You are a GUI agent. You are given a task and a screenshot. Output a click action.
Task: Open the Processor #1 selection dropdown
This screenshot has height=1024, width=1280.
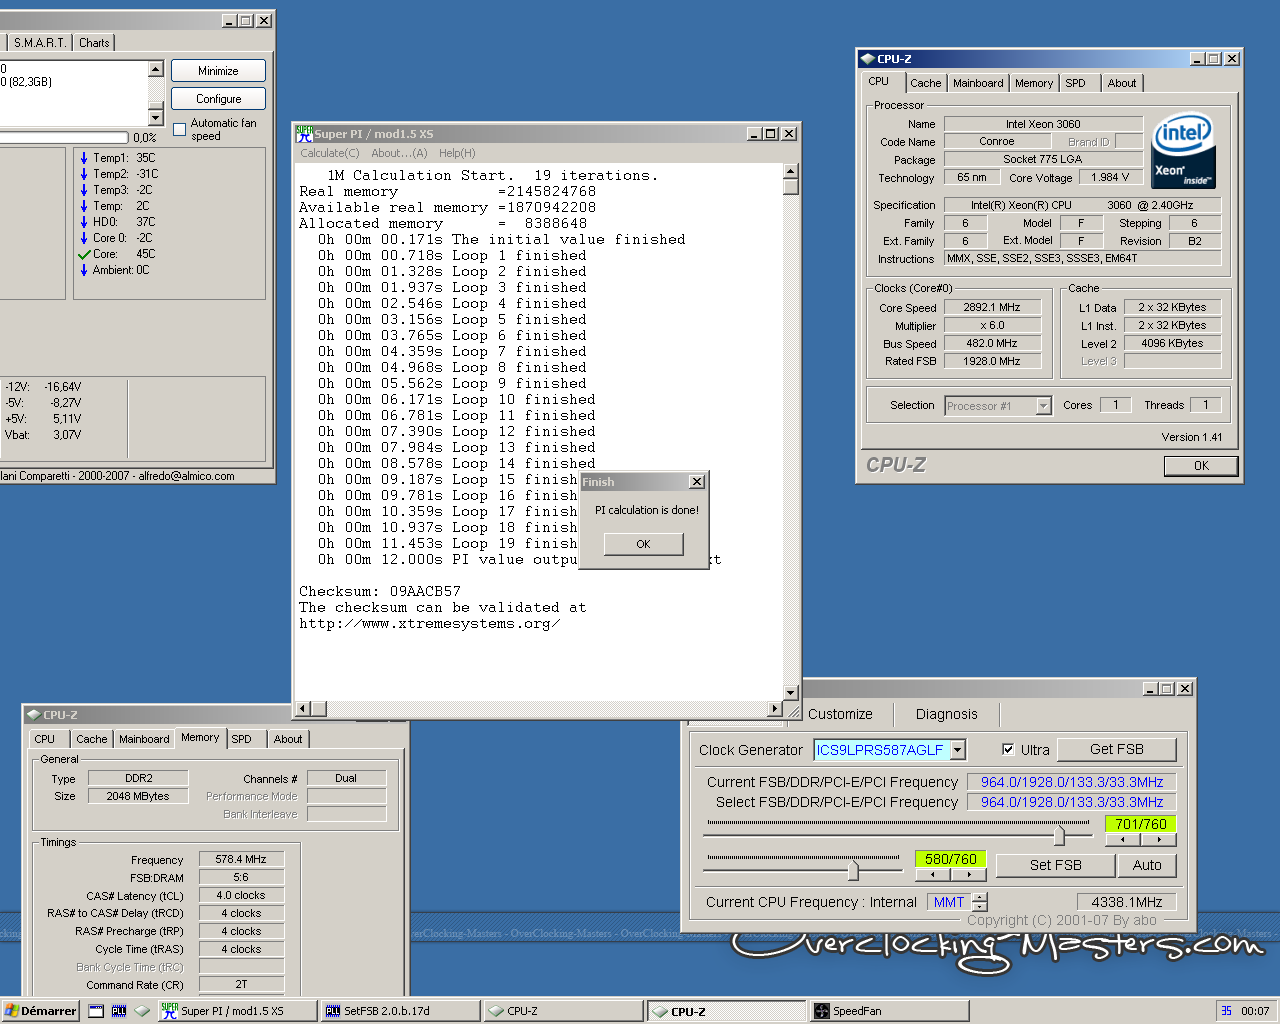1043,406
